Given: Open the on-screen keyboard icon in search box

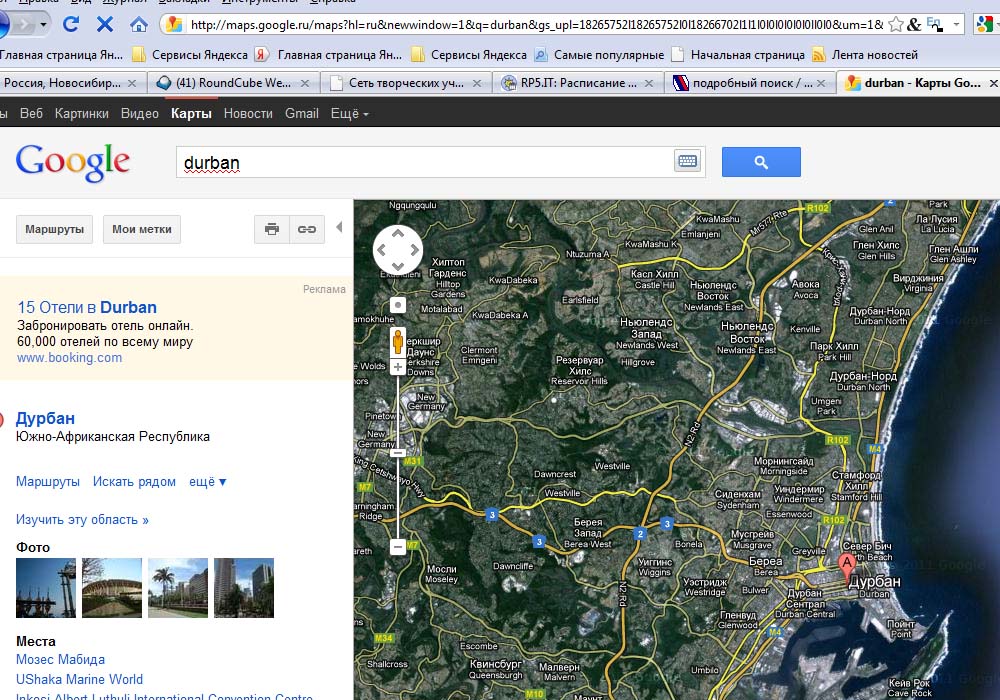Looking at the screenshot, I should (x=688, y=161).
